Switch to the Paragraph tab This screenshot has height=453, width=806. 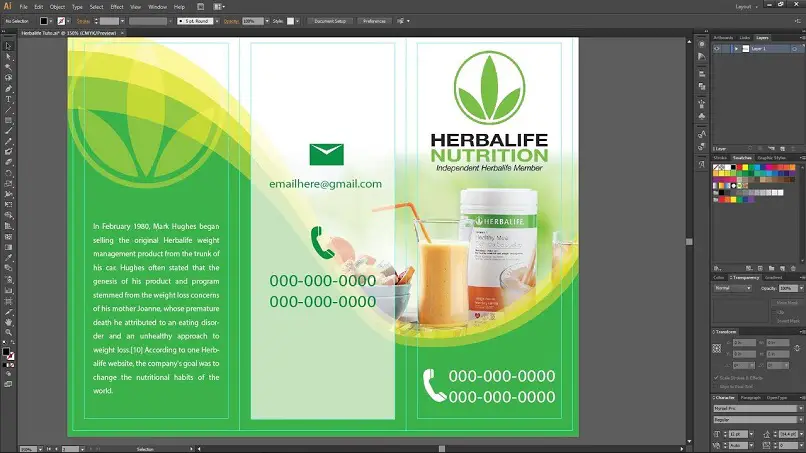[x=750, y=397]
